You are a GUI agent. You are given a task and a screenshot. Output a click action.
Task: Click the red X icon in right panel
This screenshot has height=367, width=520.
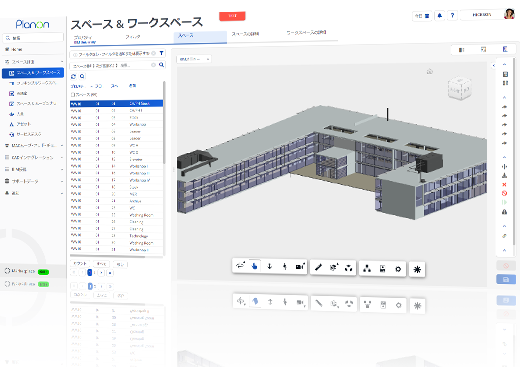pos(504,184)
